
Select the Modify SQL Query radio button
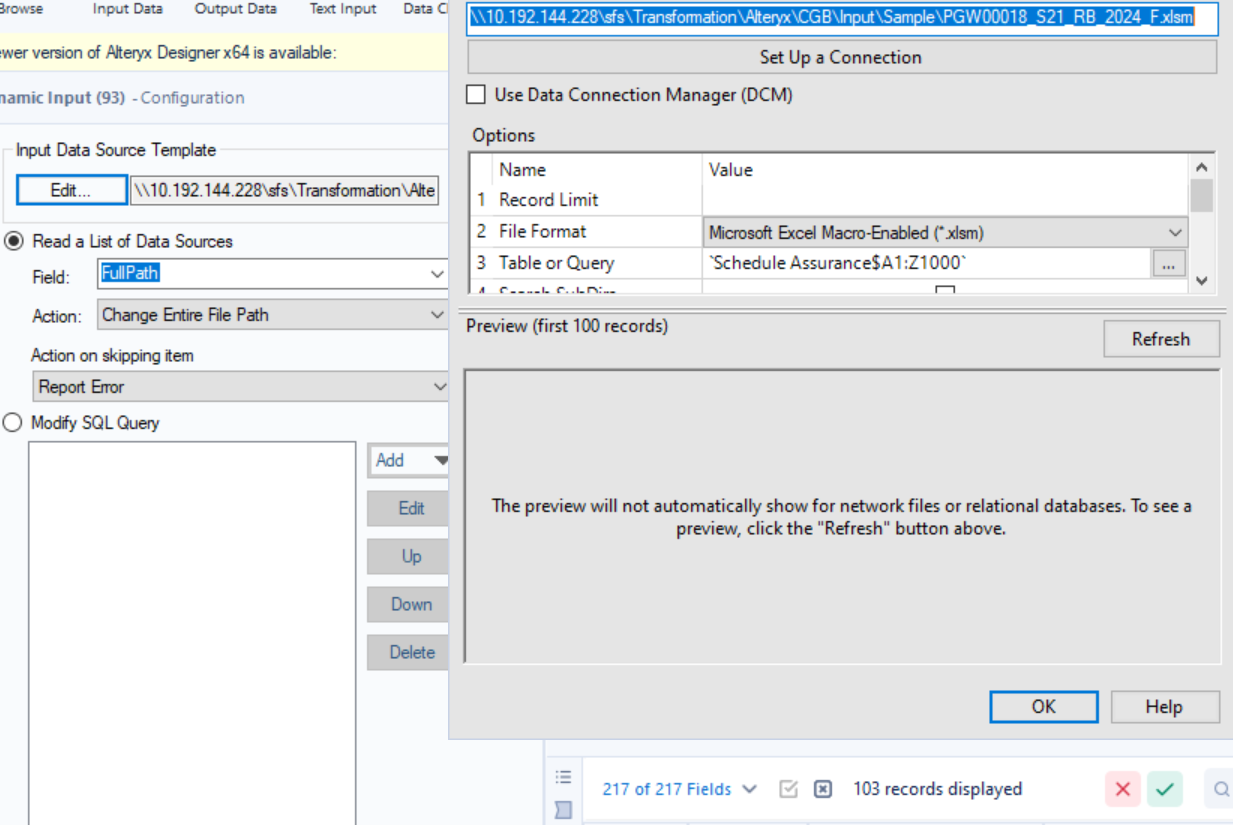point(11,422)
